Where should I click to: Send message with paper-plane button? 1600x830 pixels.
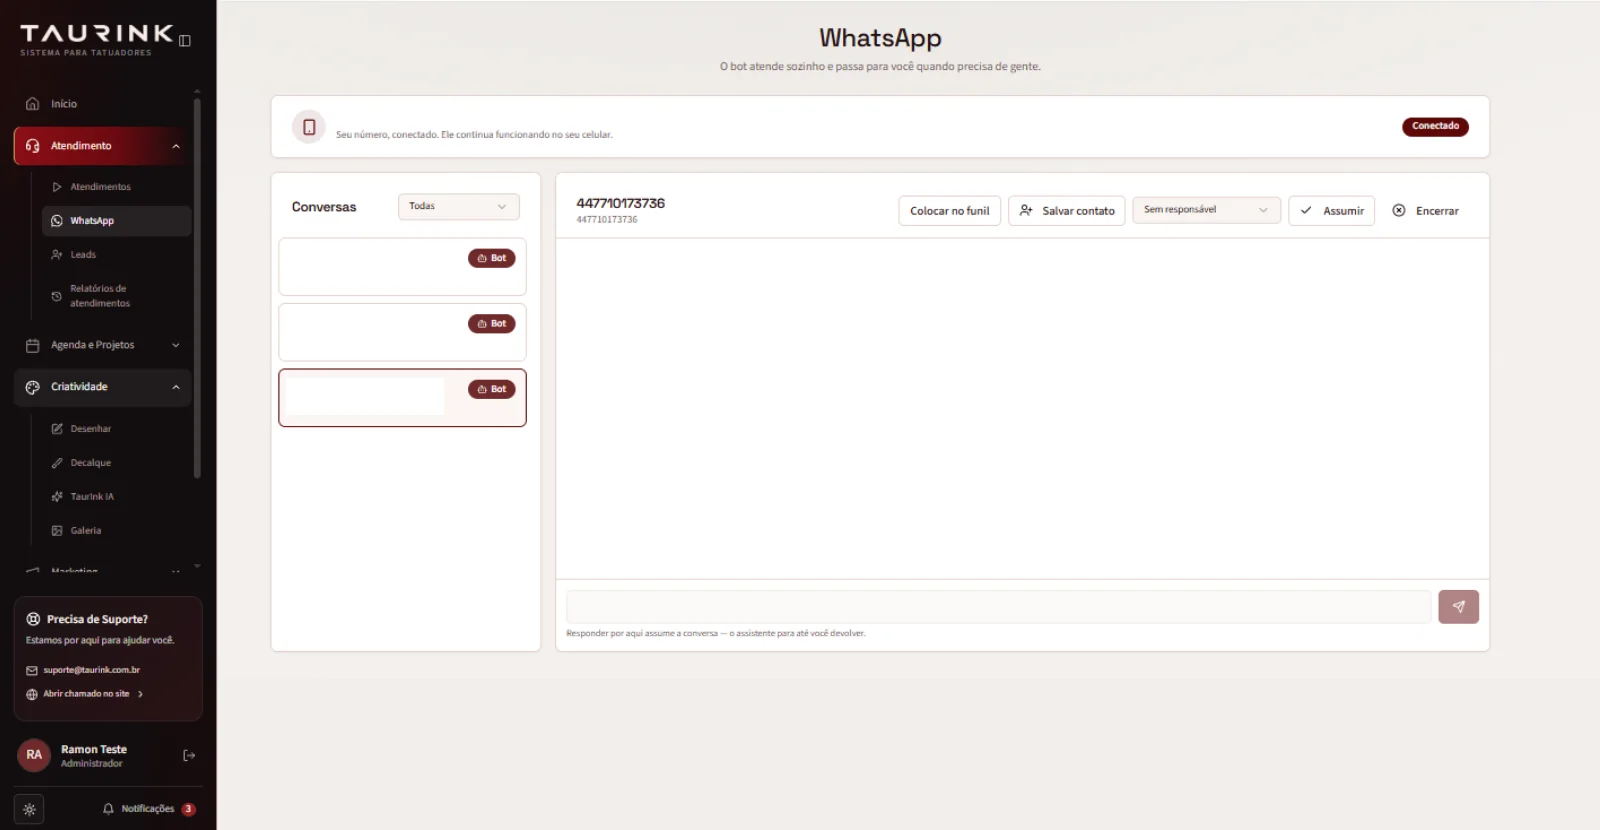click(x=1459, y=607)
